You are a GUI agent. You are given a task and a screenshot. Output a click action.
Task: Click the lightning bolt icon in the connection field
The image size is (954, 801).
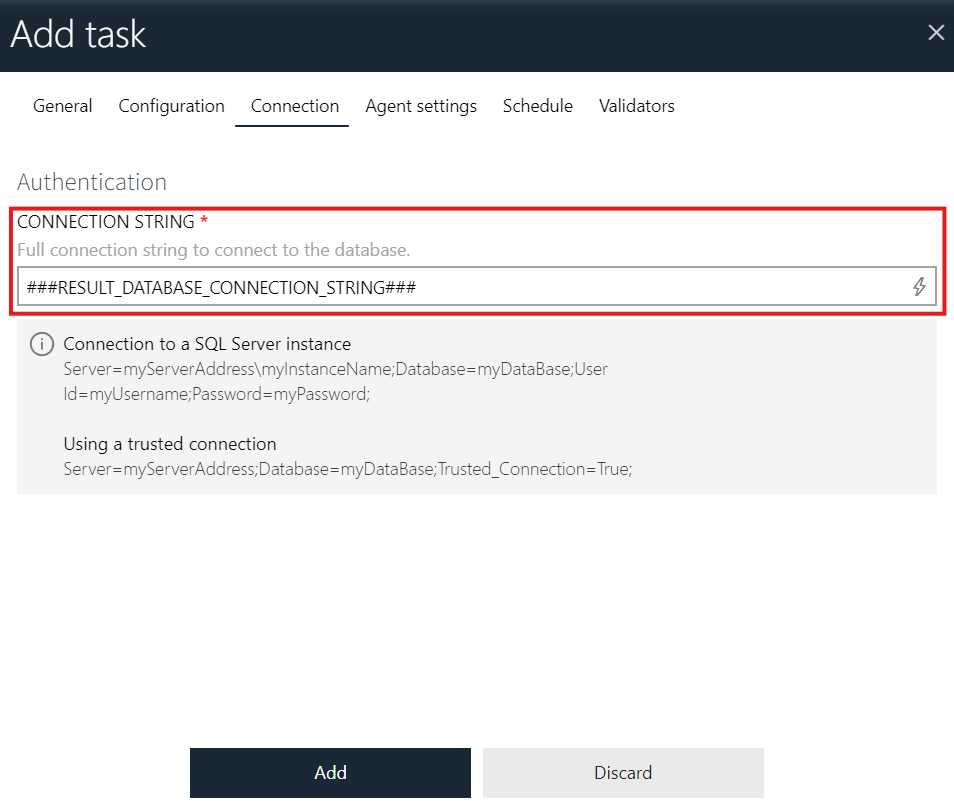pos(919,287)
